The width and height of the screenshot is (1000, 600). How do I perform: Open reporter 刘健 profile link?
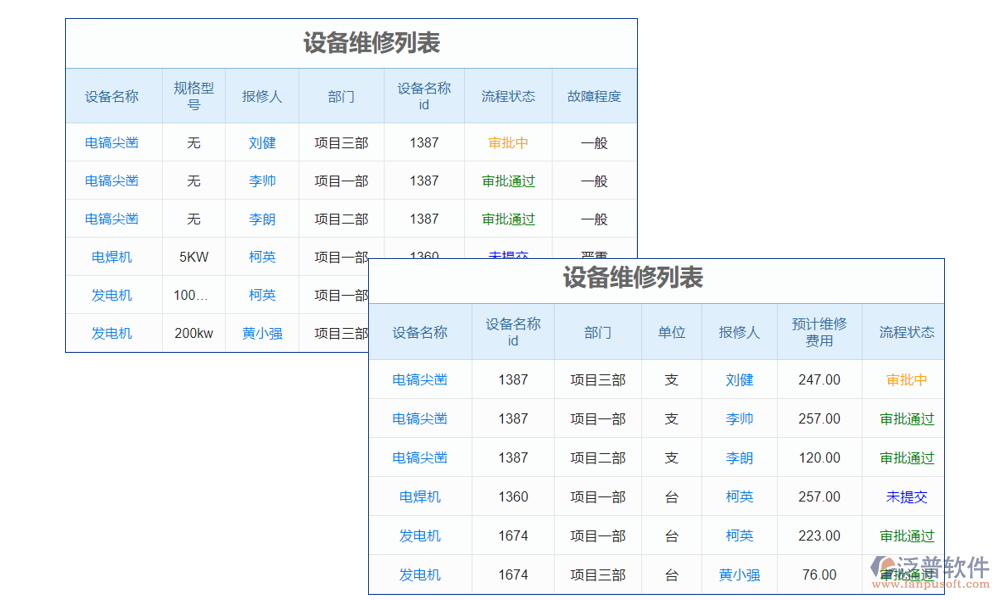(x=739, y=380)
